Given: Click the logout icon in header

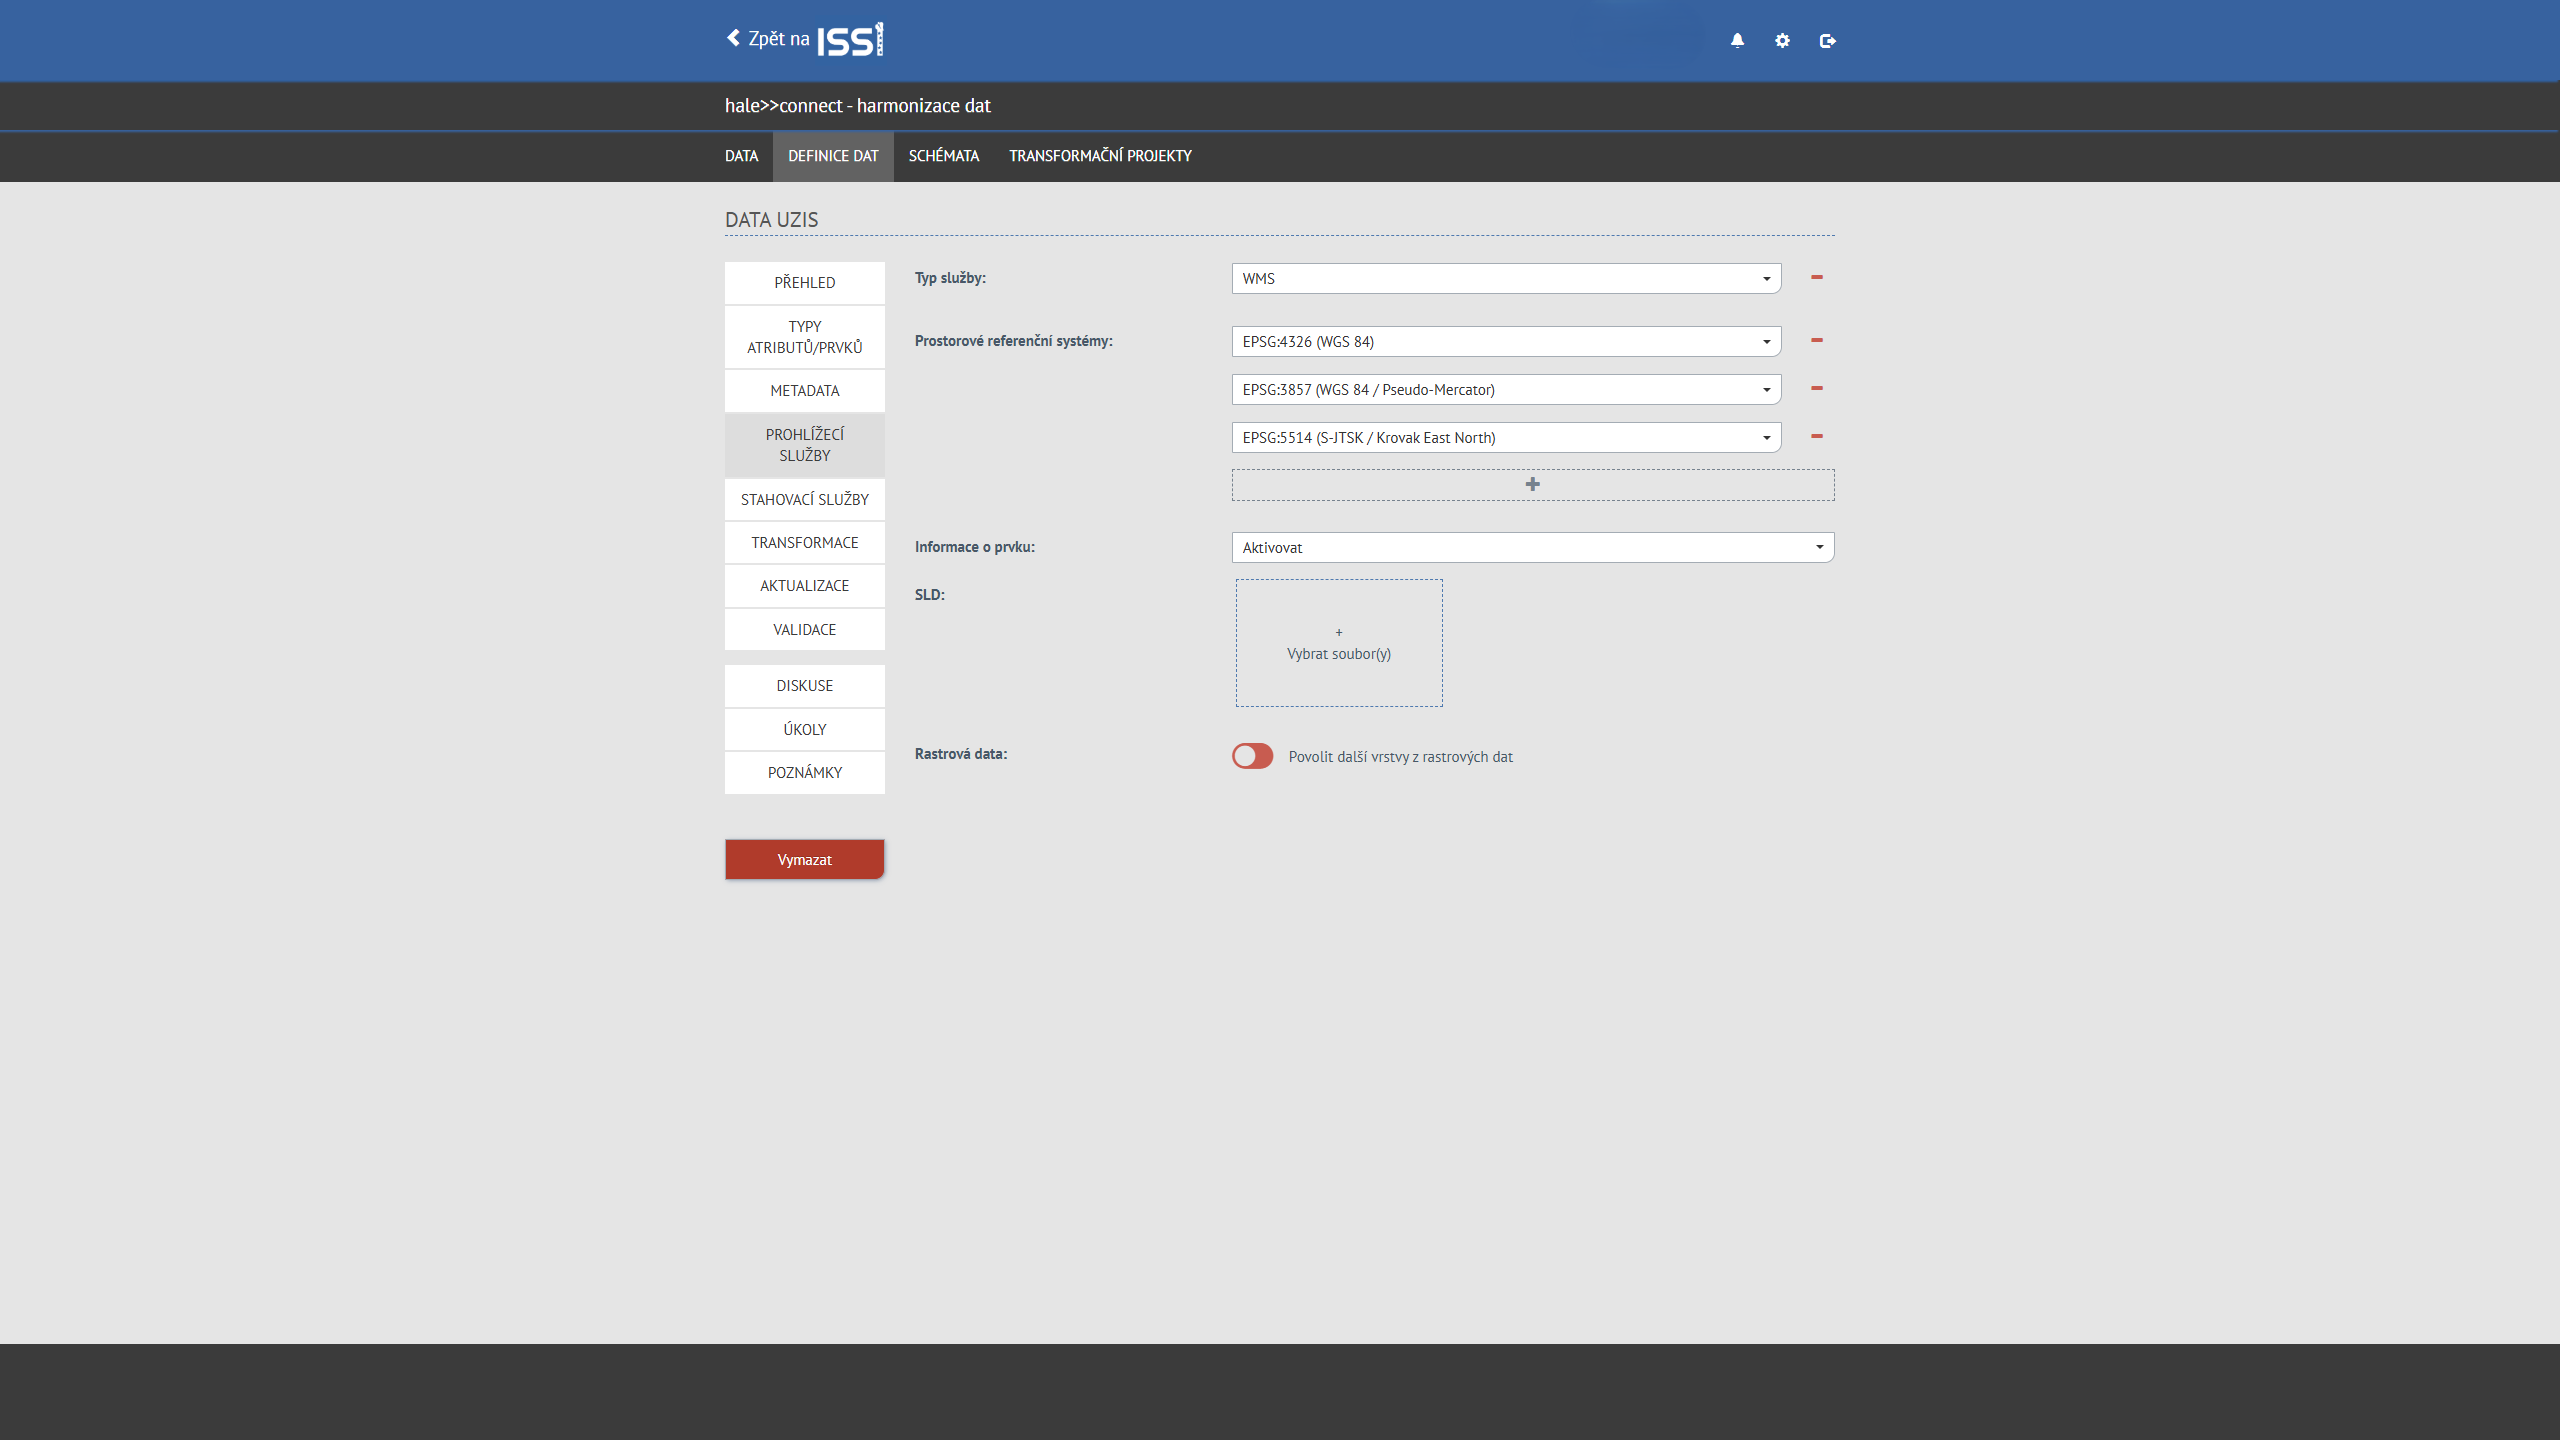Looking at the screenshot, I should 1827,40.
